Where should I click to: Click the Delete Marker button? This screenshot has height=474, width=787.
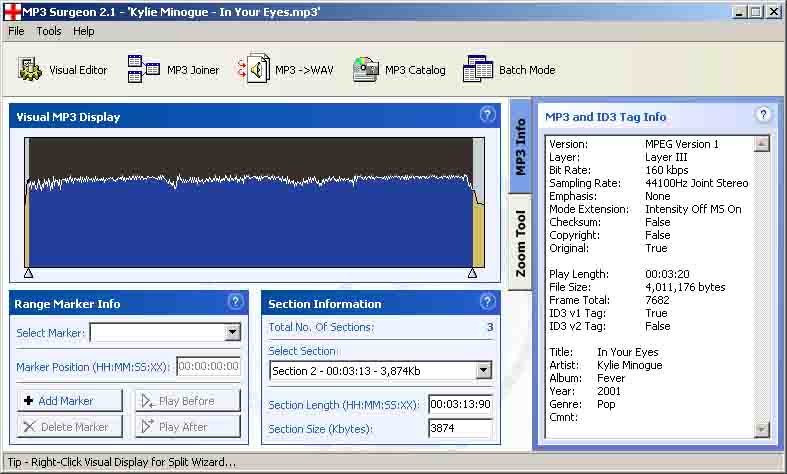tap(70, 427)
